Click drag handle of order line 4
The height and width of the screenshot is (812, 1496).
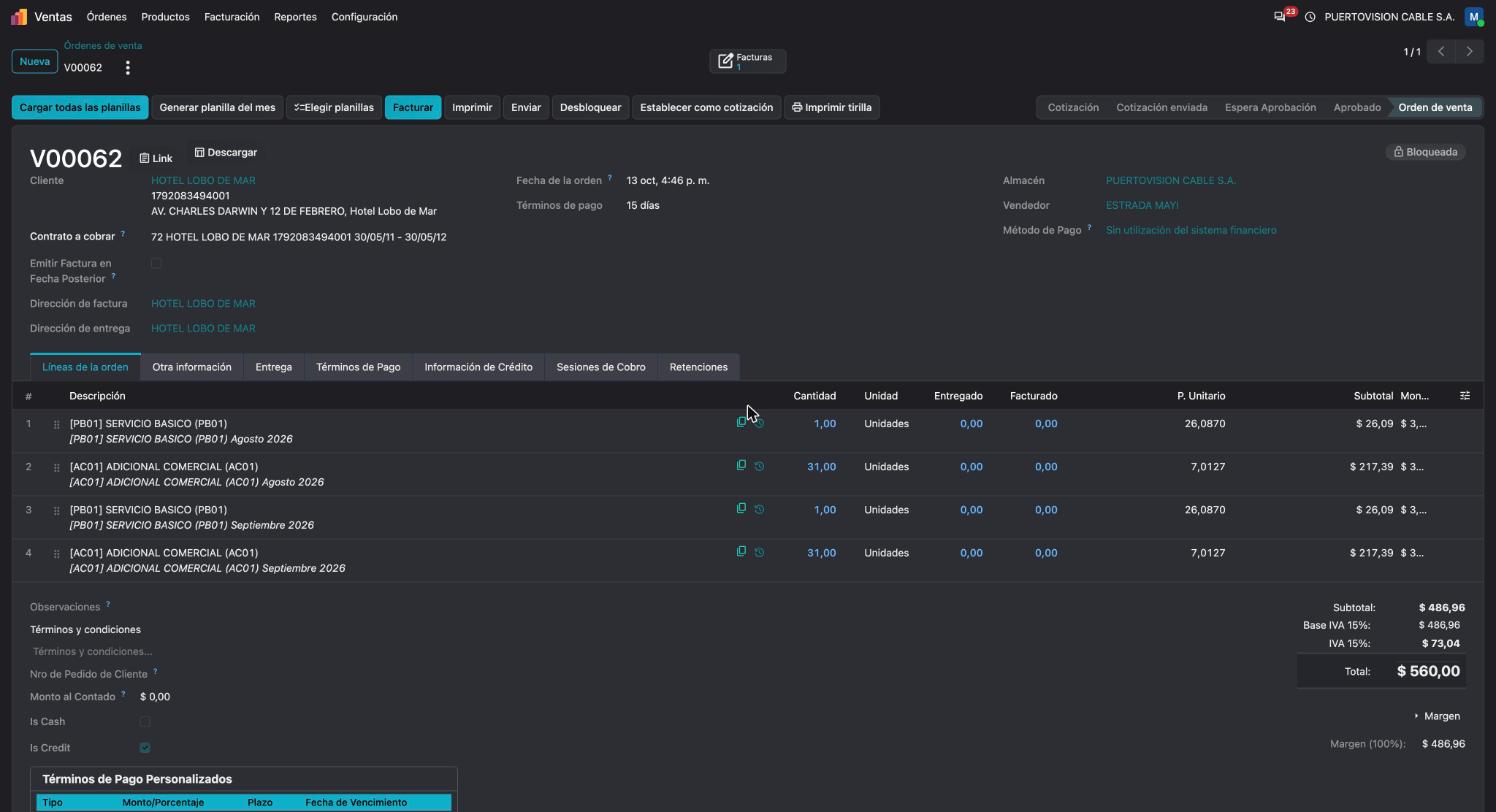[56, 553]
